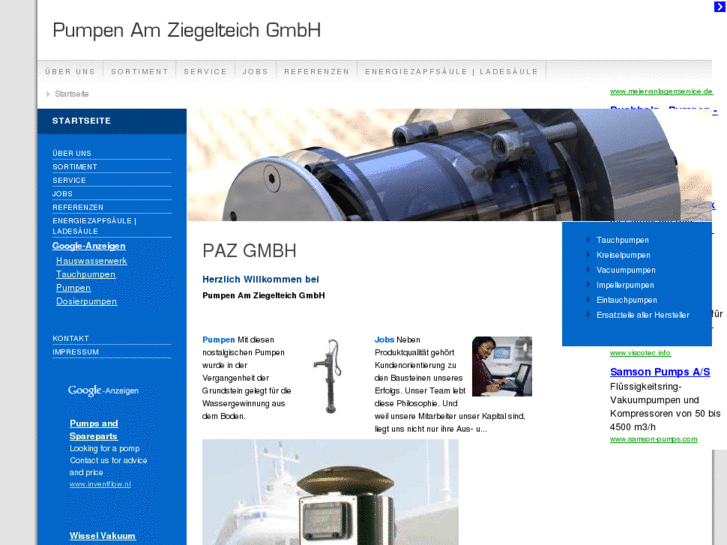727x545 pixels.
Task: Click the arrow bullet beside Vacuumpumpen
Action: [x=588, y=269]
